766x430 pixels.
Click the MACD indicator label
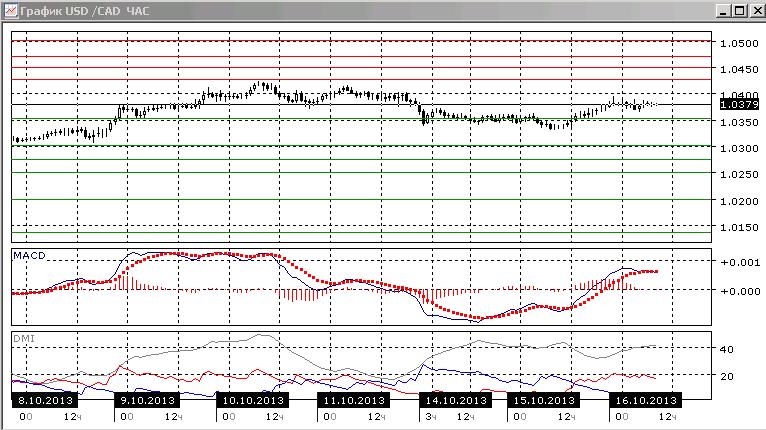(x=29, y=256)
